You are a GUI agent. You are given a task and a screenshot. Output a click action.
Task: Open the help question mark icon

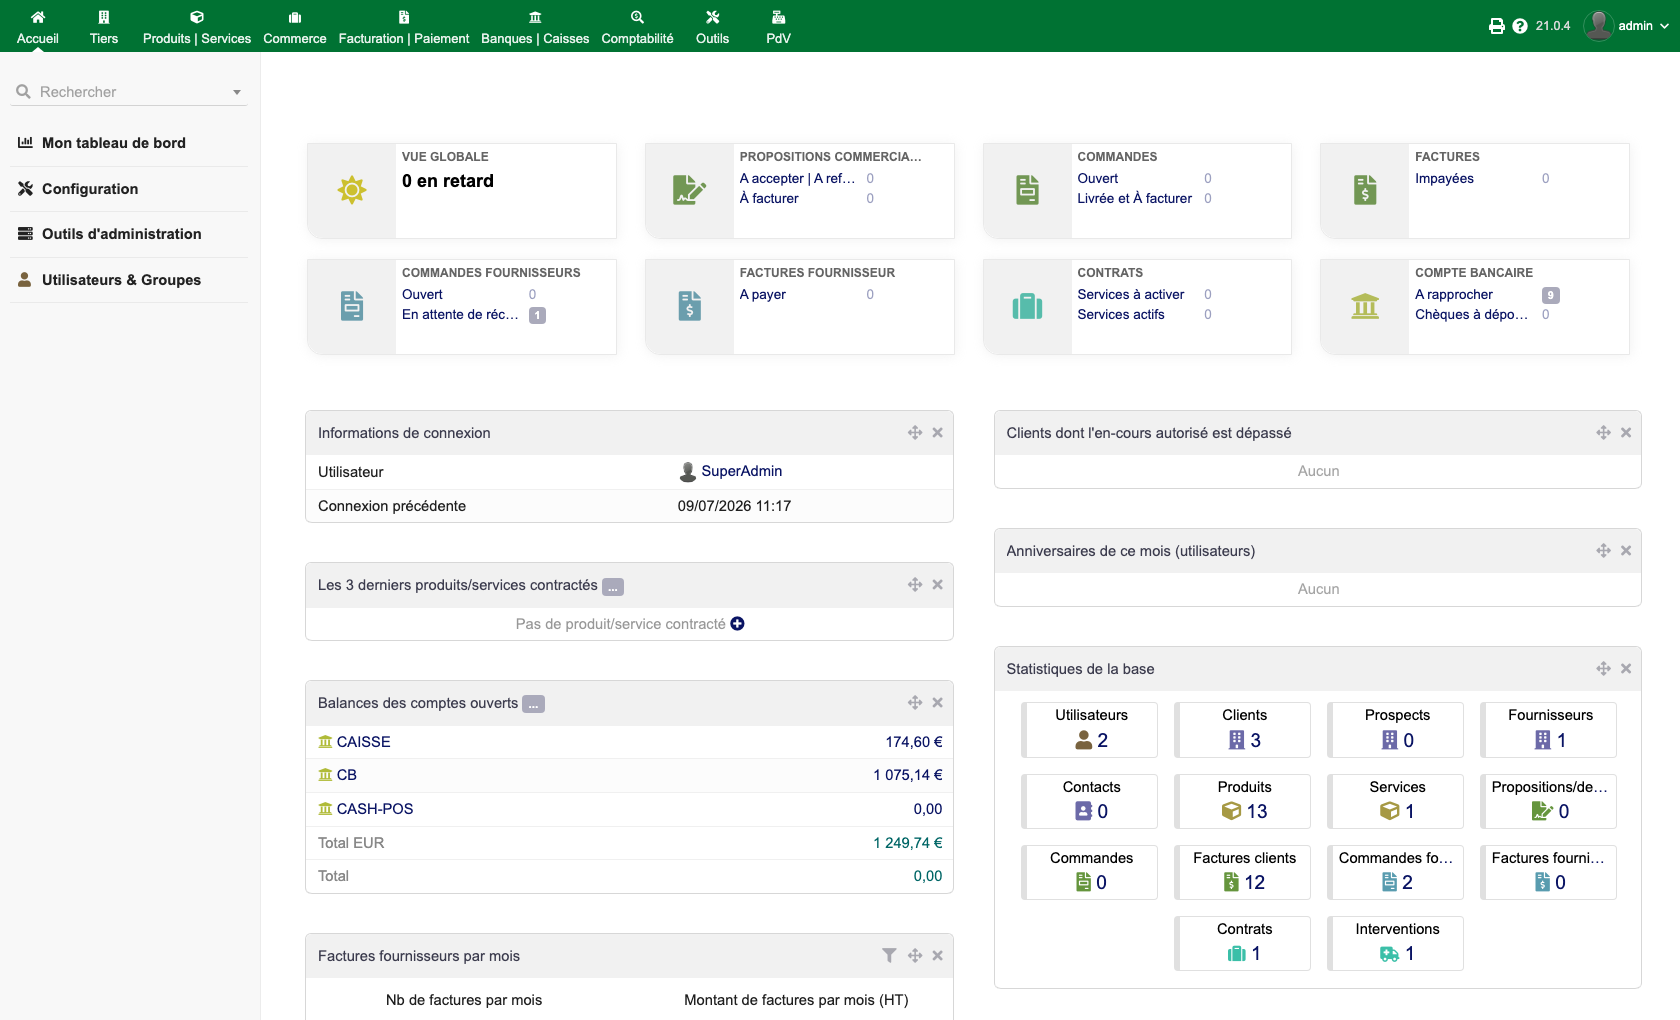pyautogui.click(x=1520, y=26)
